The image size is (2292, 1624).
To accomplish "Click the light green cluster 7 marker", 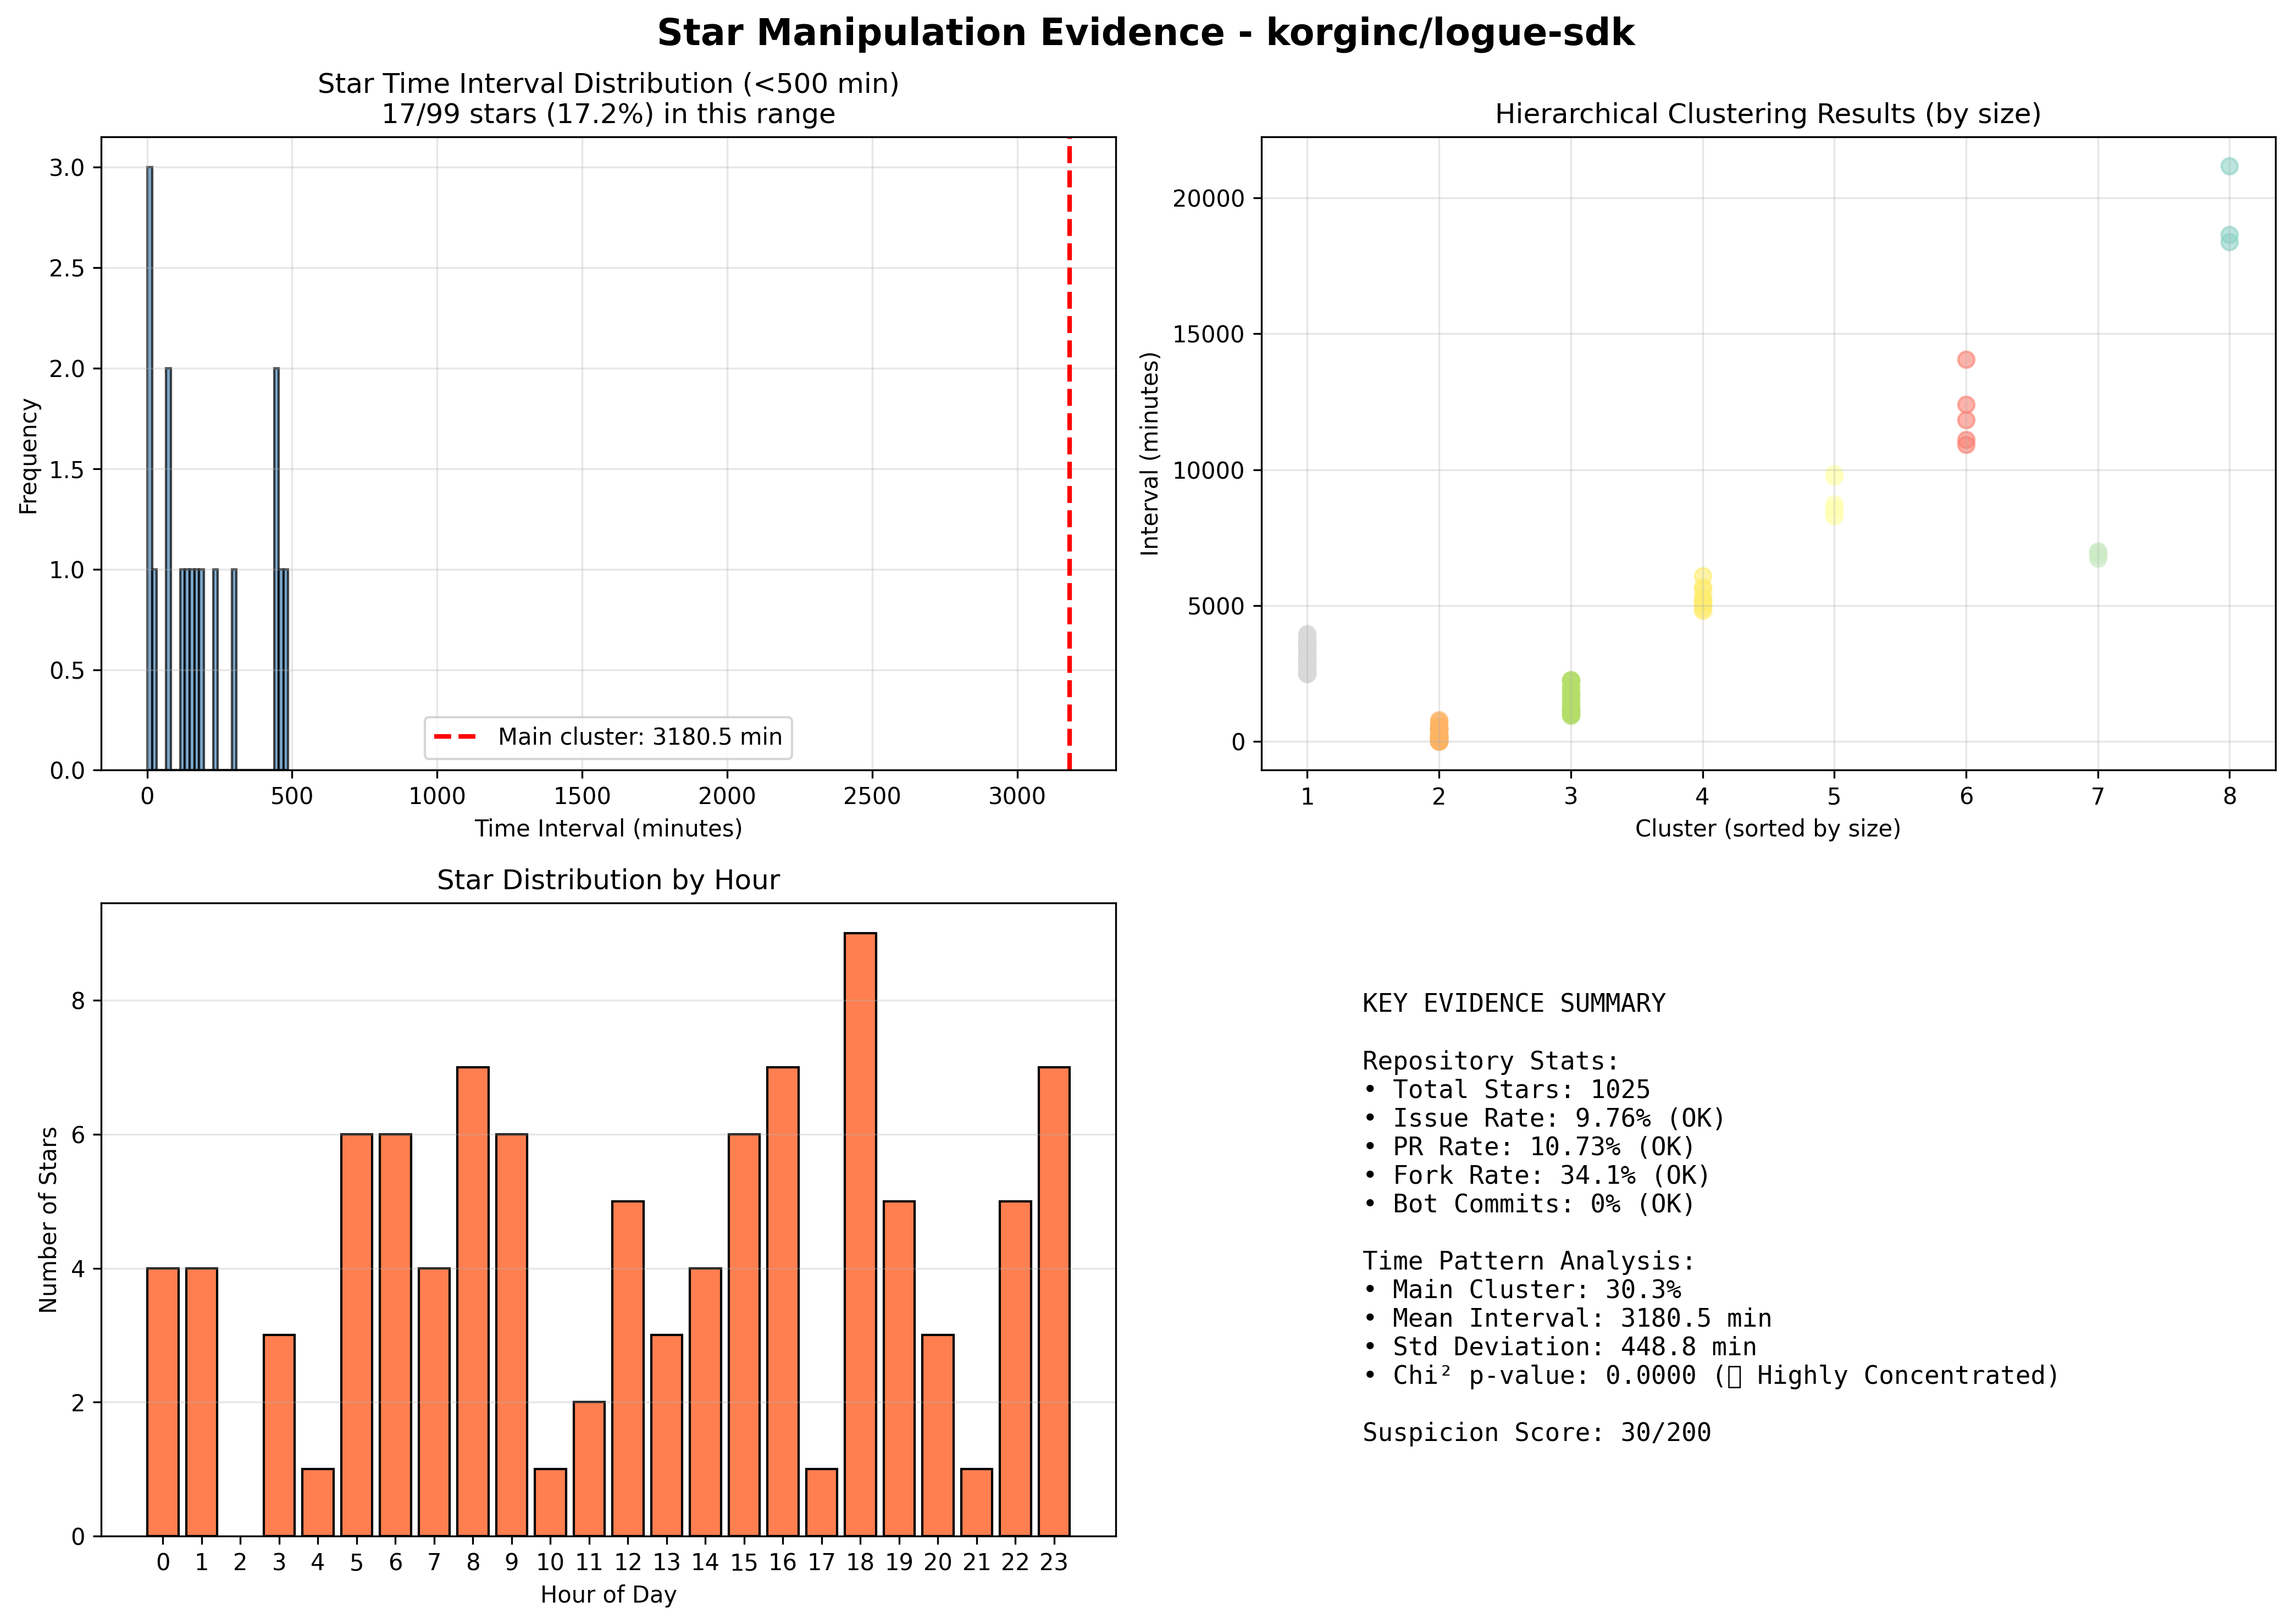I will [2098, 555].
